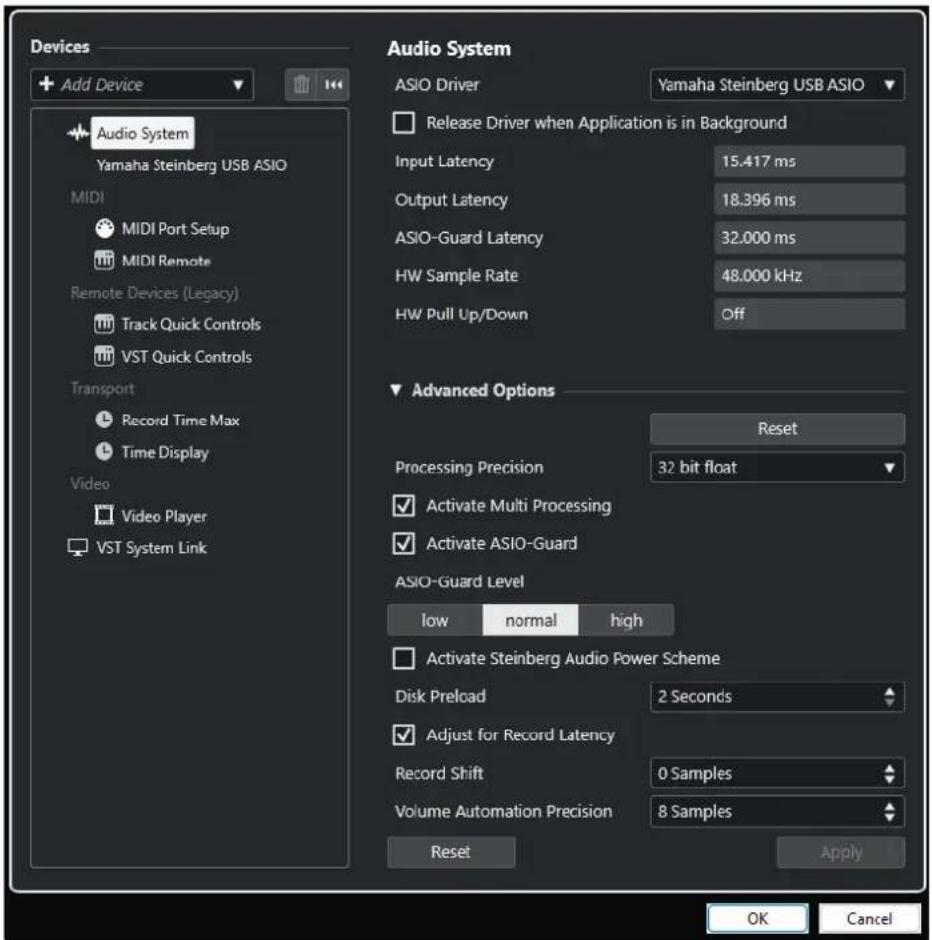Click the Transport category label
The image size is (932, 940).
(x=102, y=388)
